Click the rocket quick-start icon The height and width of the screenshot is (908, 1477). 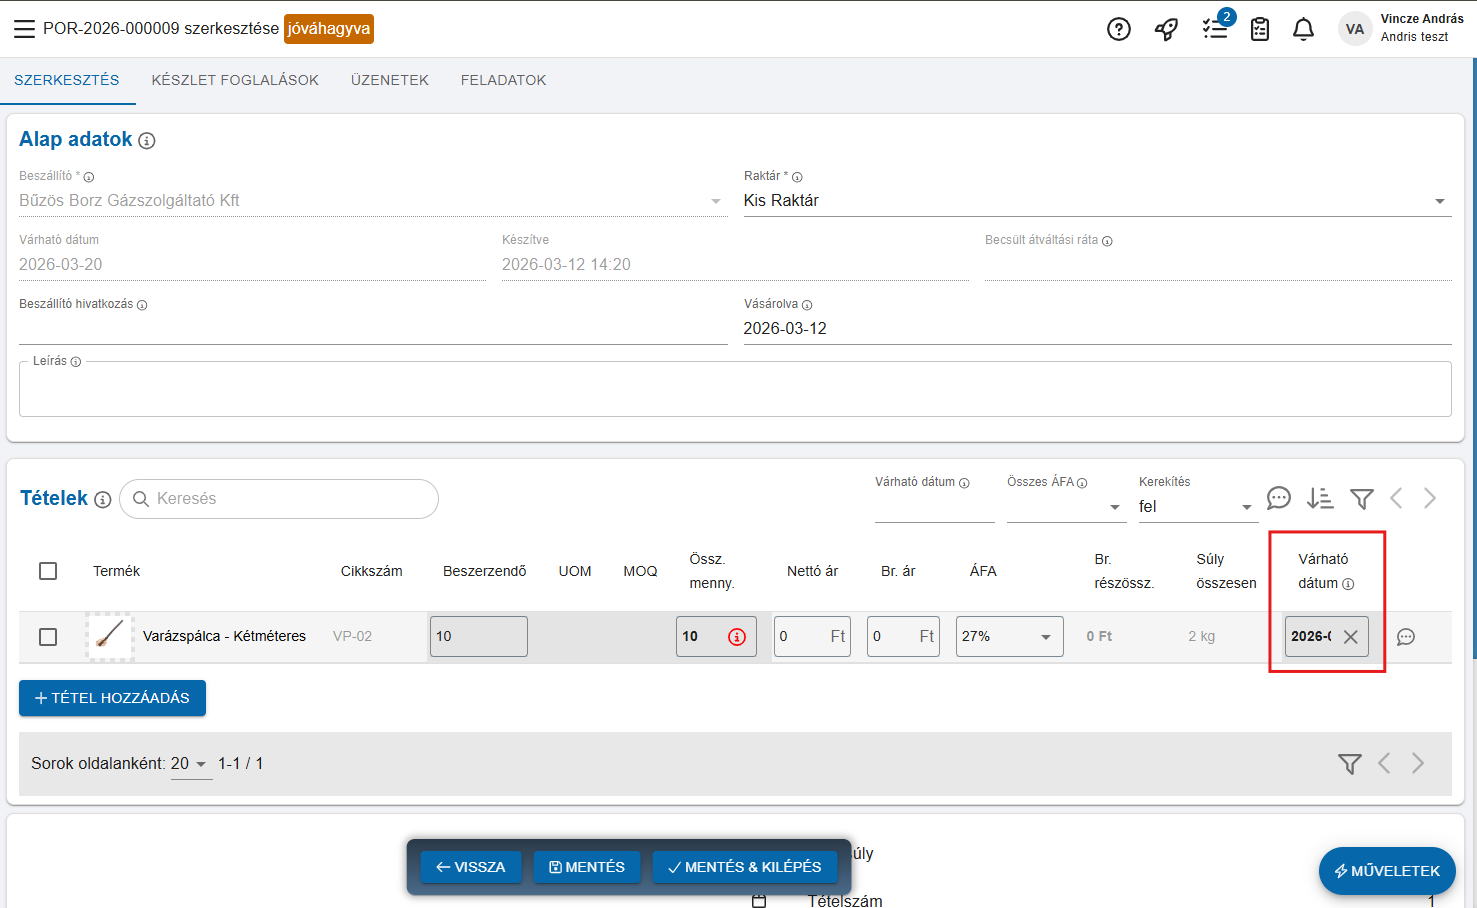pos(1166,29)
